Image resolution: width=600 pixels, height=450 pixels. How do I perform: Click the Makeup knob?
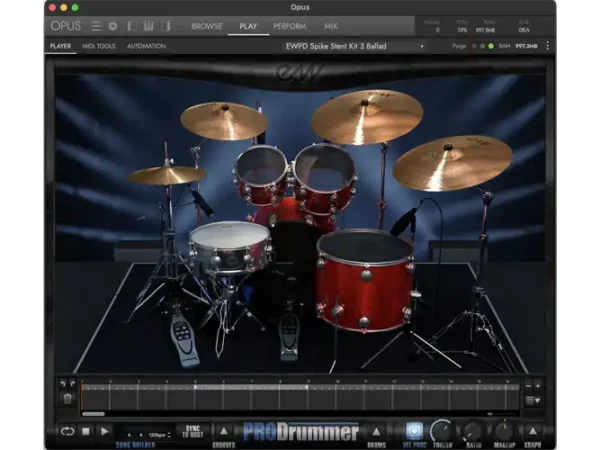(x=504, y=431)
